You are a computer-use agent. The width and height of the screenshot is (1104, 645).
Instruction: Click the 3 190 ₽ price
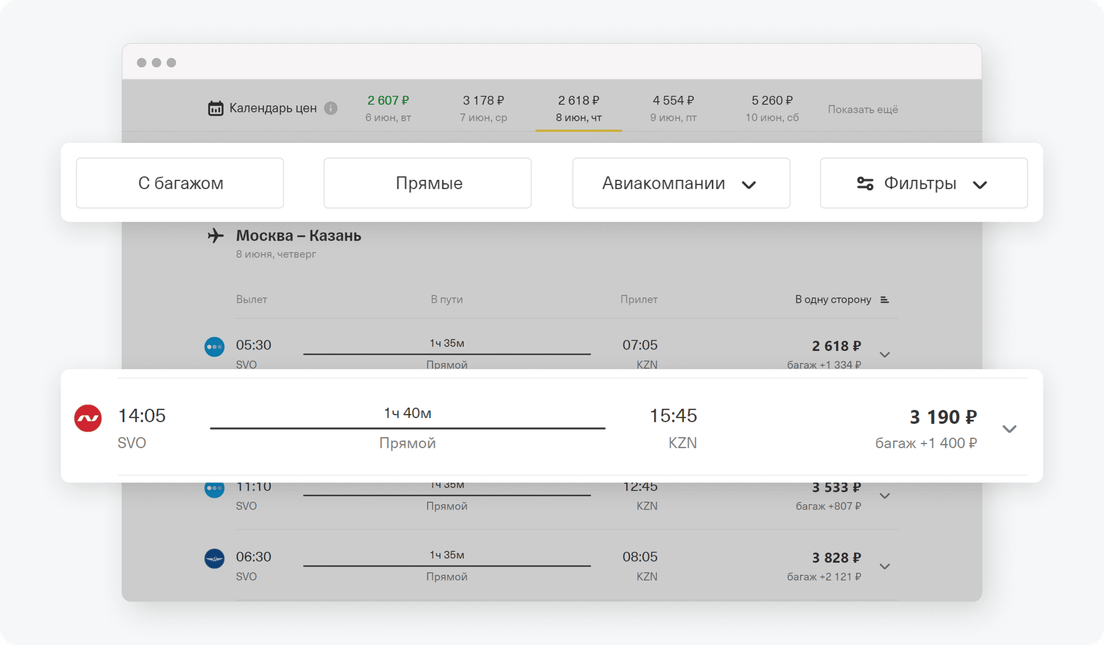pos(943,417)
